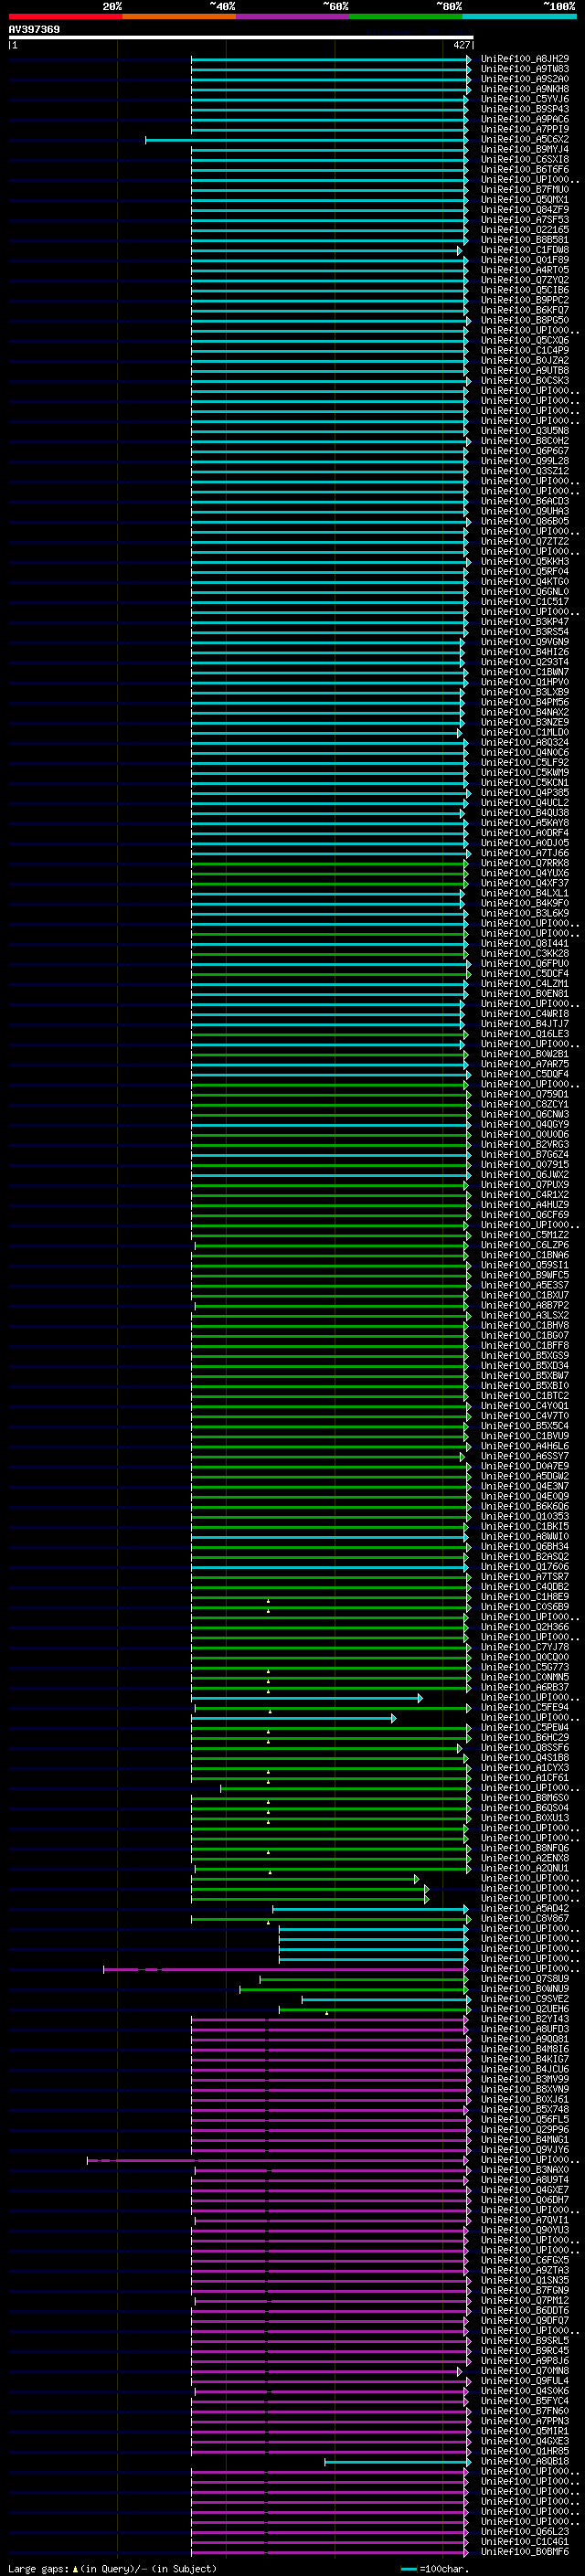The height and width of the screenshot is (2576, 585).
Task: Open hit UniRef100_B9MYJ4
Action: click(x=525, y=149)
